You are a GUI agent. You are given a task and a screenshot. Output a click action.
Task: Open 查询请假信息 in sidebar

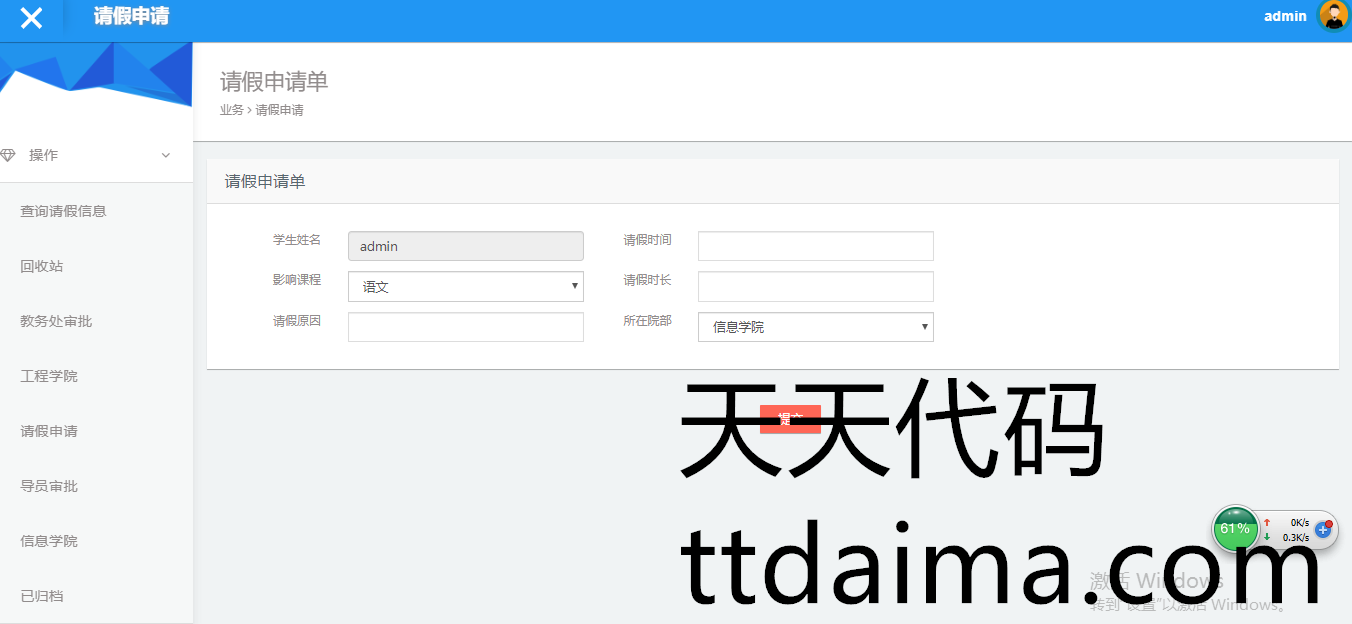coord(63,211)
